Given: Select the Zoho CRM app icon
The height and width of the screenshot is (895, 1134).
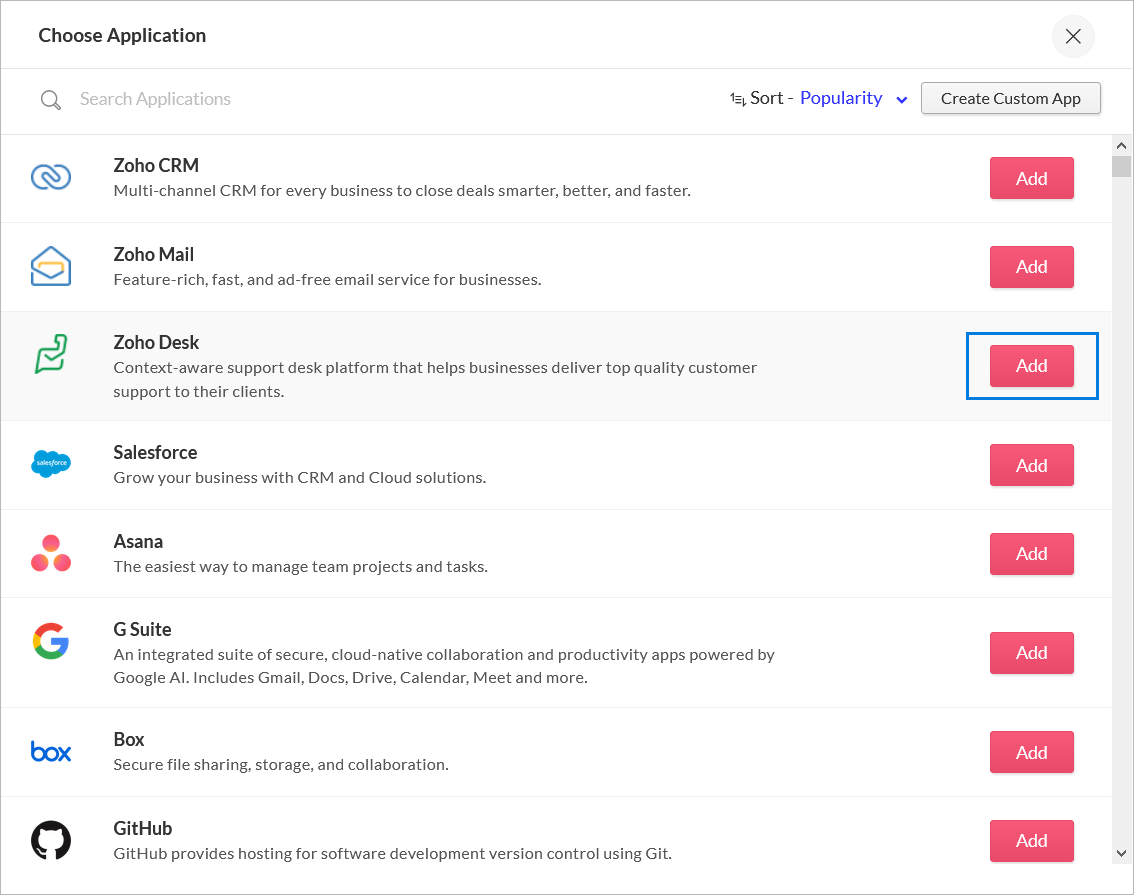Looking at the screenshot, I should [51, 176].
